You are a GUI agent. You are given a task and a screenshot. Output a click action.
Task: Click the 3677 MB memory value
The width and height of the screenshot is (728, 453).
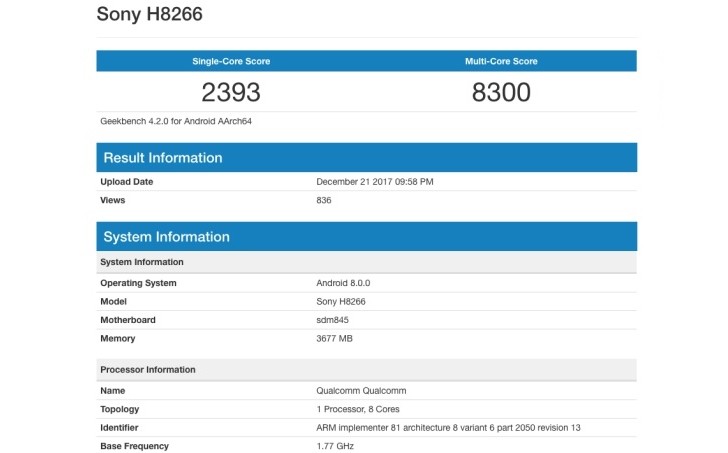[334, 338]
